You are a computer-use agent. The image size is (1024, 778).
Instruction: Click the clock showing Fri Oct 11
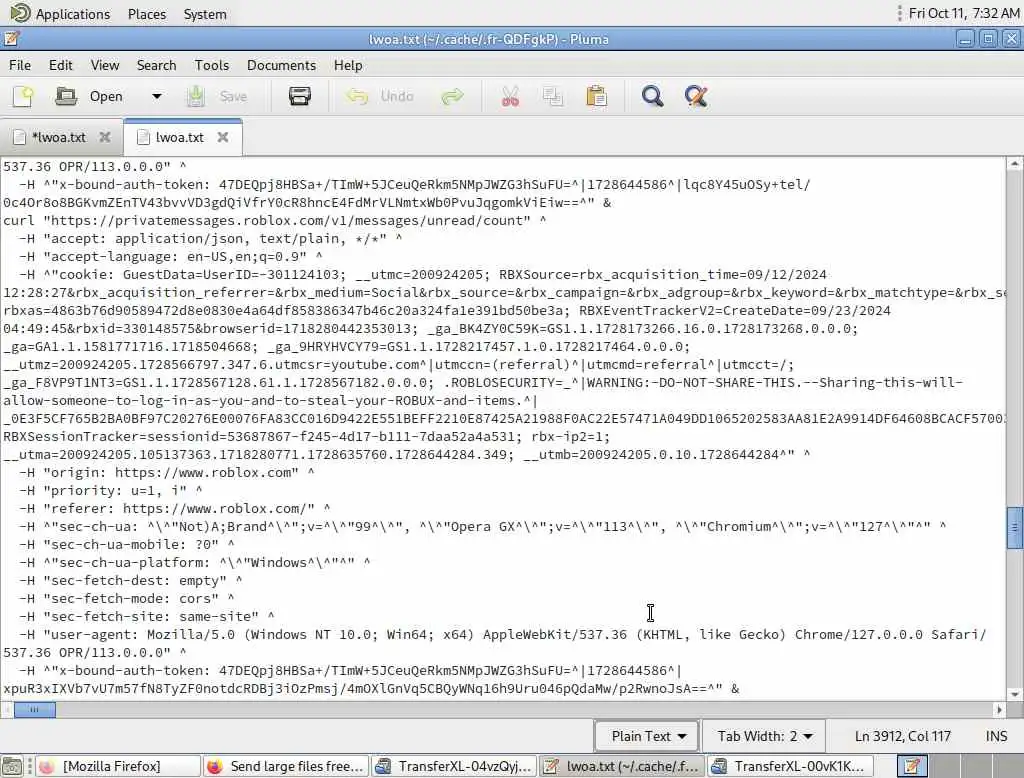pos(964,13)
